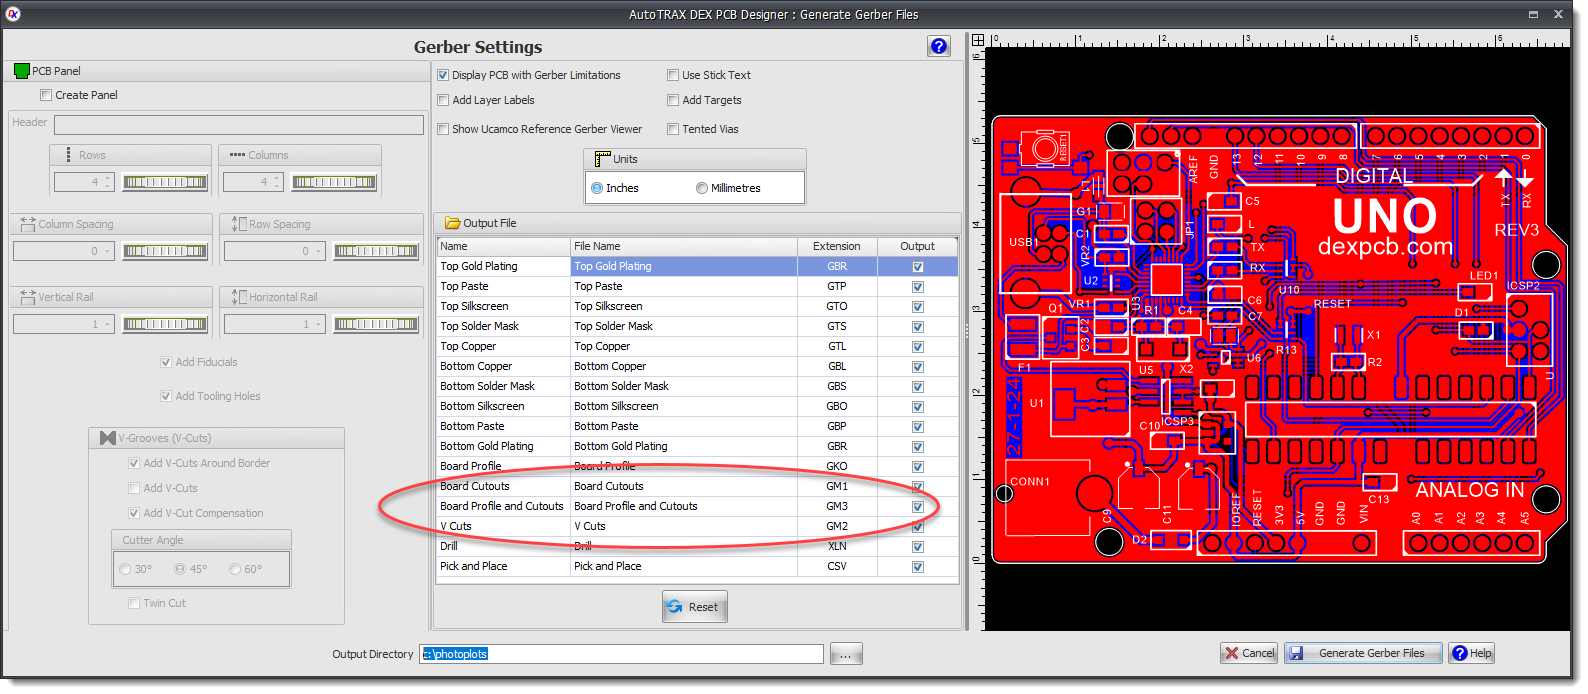1588x694 pixels.
Task: Turn on the Tented Vias checkbox
Action: 673,129
